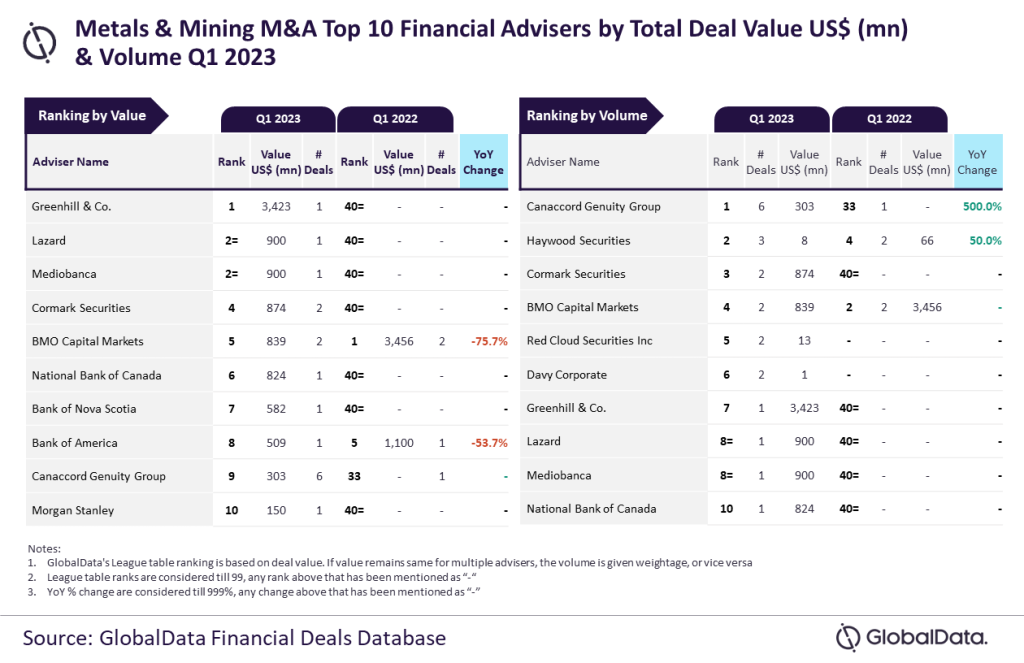This screenshot has width=1024, height=663.
Task: Click the chart title heading text
Action: (491, 43)
